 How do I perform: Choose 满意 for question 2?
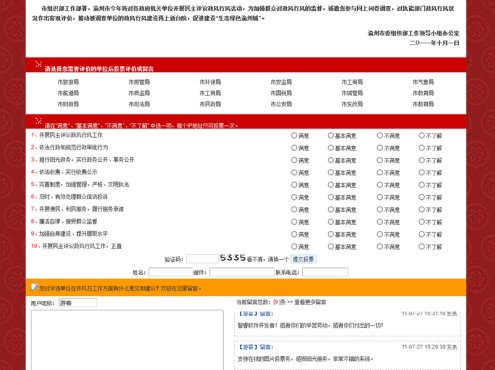click(294, 148)
